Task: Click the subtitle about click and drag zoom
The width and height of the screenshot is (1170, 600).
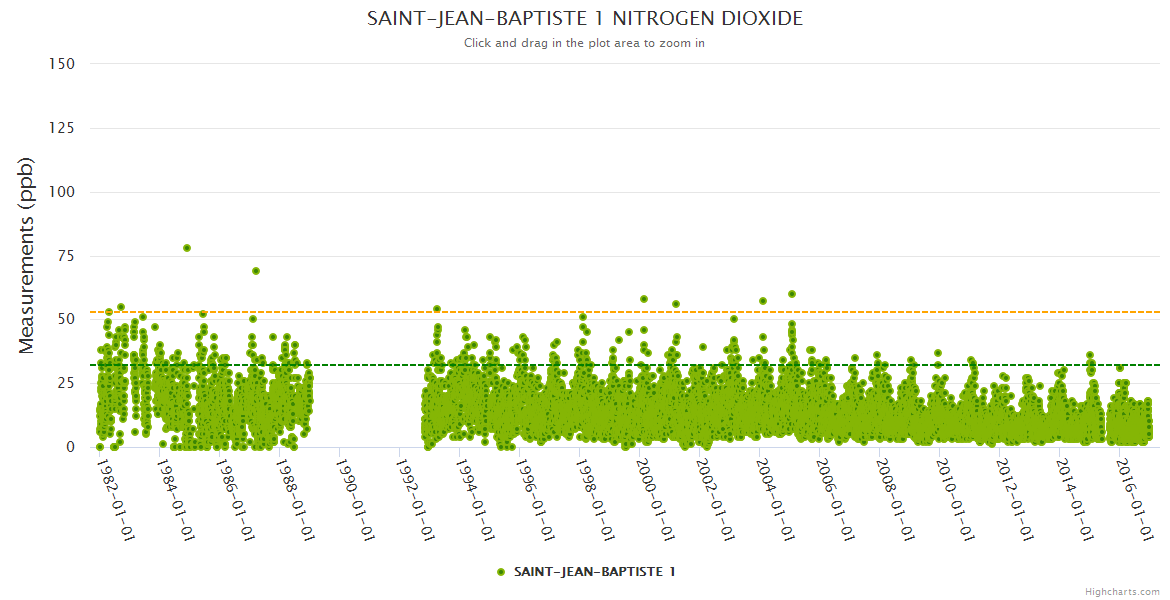Action: [x=584, y=43]
